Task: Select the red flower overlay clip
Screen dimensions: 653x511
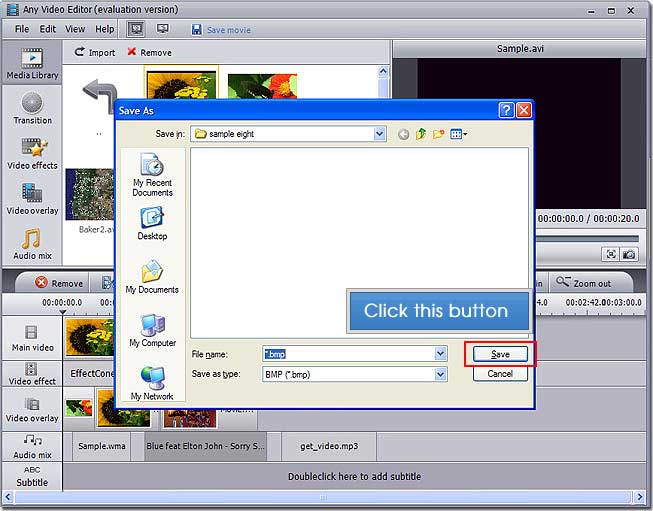Action: (79, 408)
